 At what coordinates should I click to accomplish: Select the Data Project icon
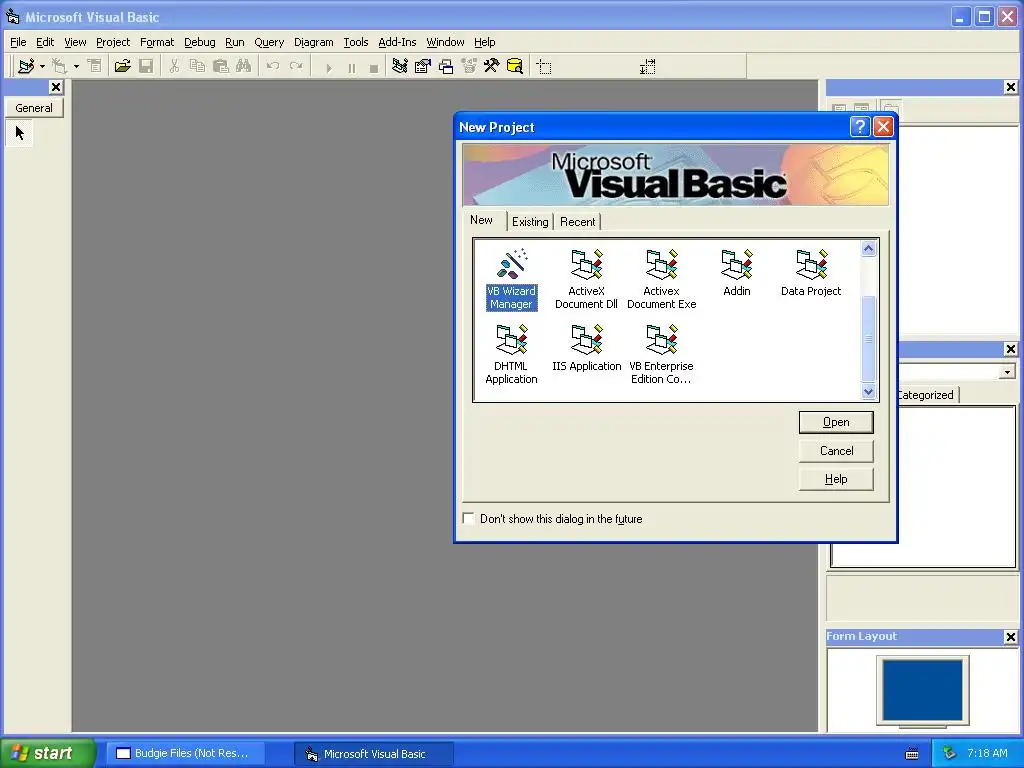point(811,273)
